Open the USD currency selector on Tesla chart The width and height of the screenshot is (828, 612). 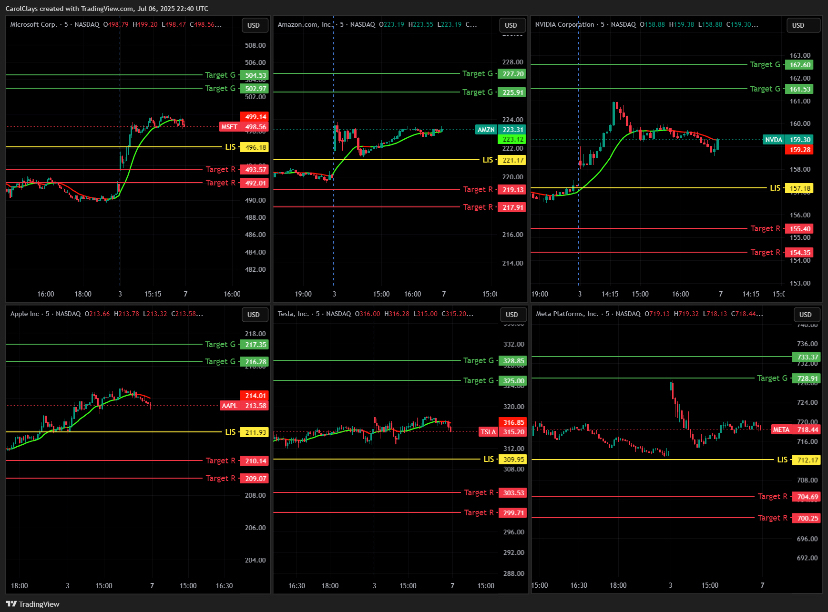pos(512,315)
